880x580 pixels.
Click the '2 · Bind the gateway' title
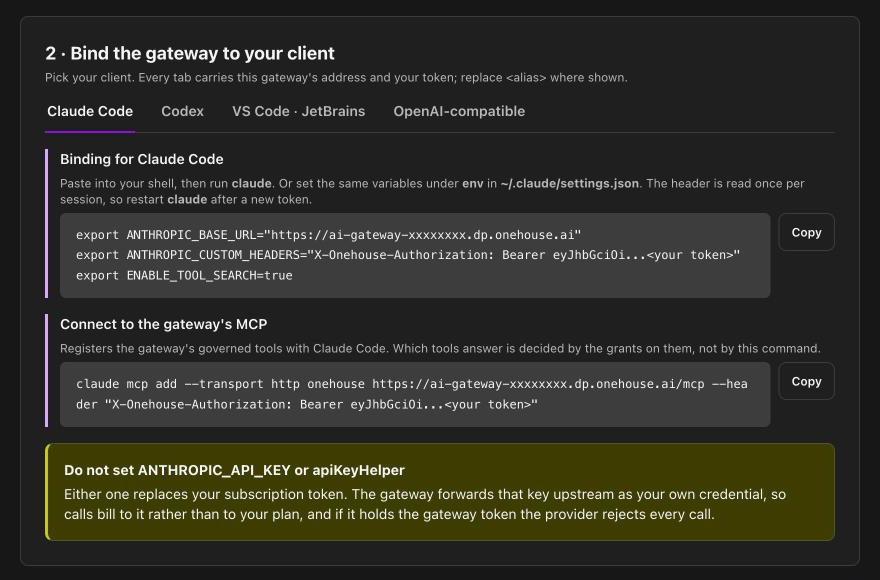[190, 53]
